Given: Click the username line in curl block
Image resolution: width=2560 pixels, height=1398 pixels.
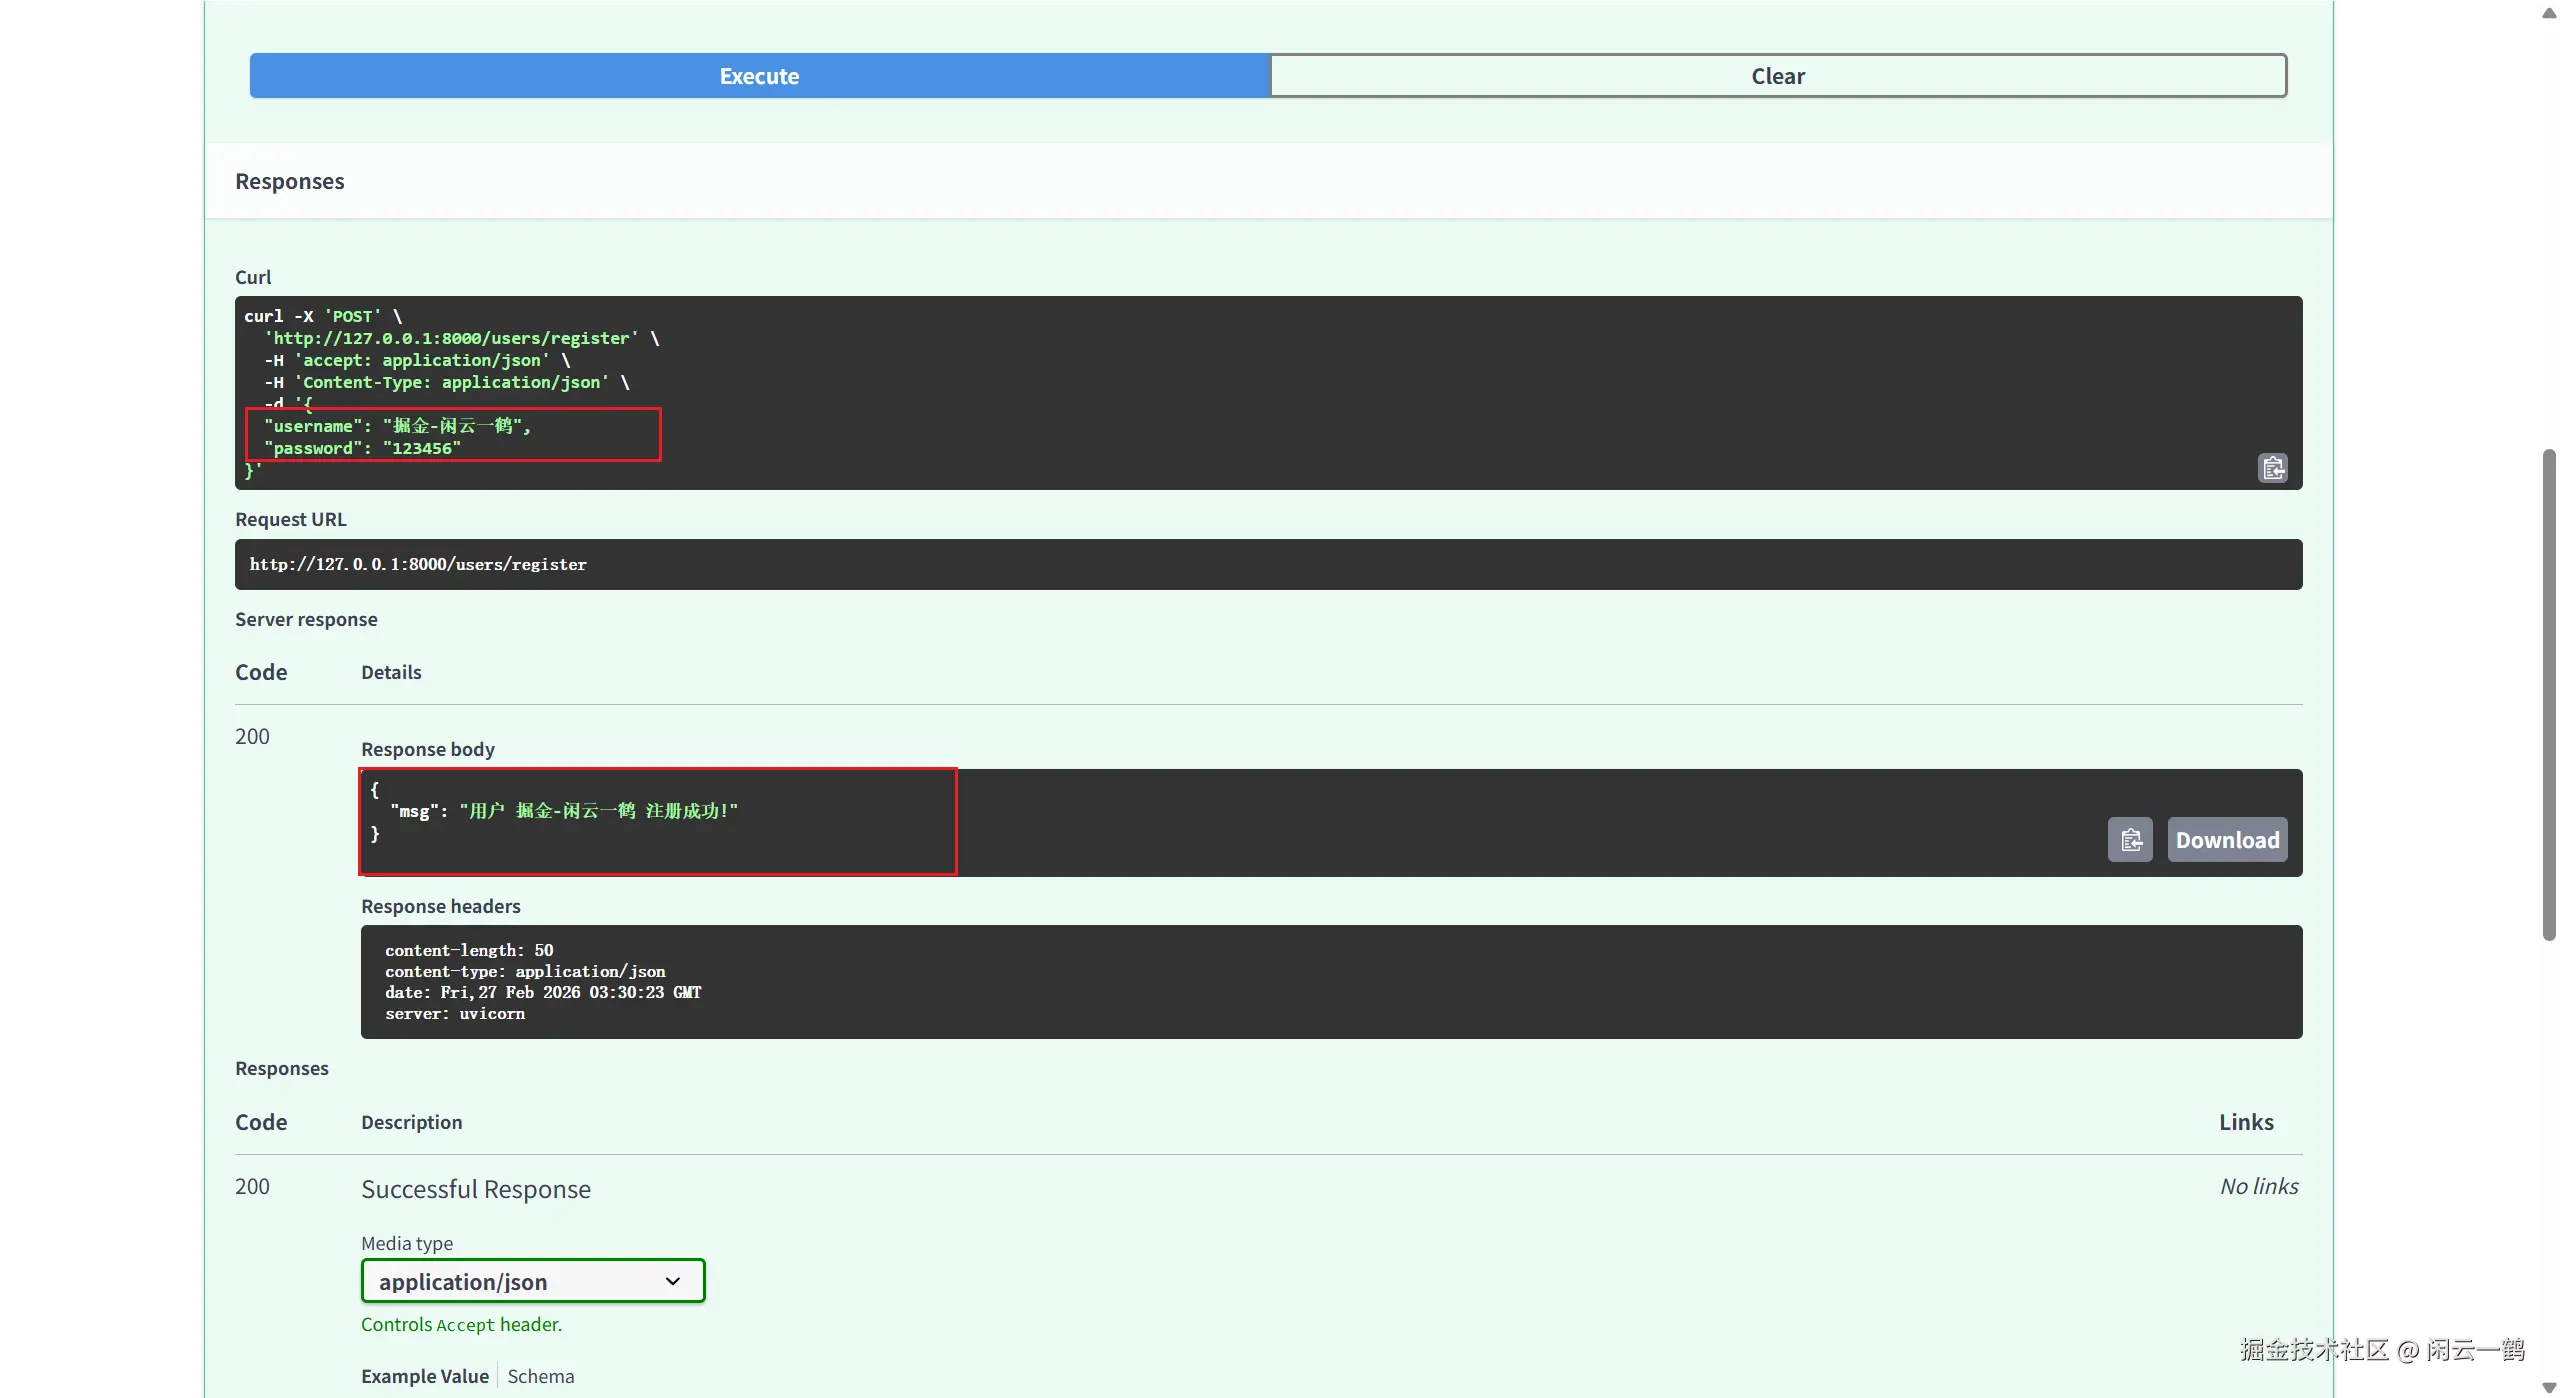Looking at the screenshot, I should click(x=397, y=426).
